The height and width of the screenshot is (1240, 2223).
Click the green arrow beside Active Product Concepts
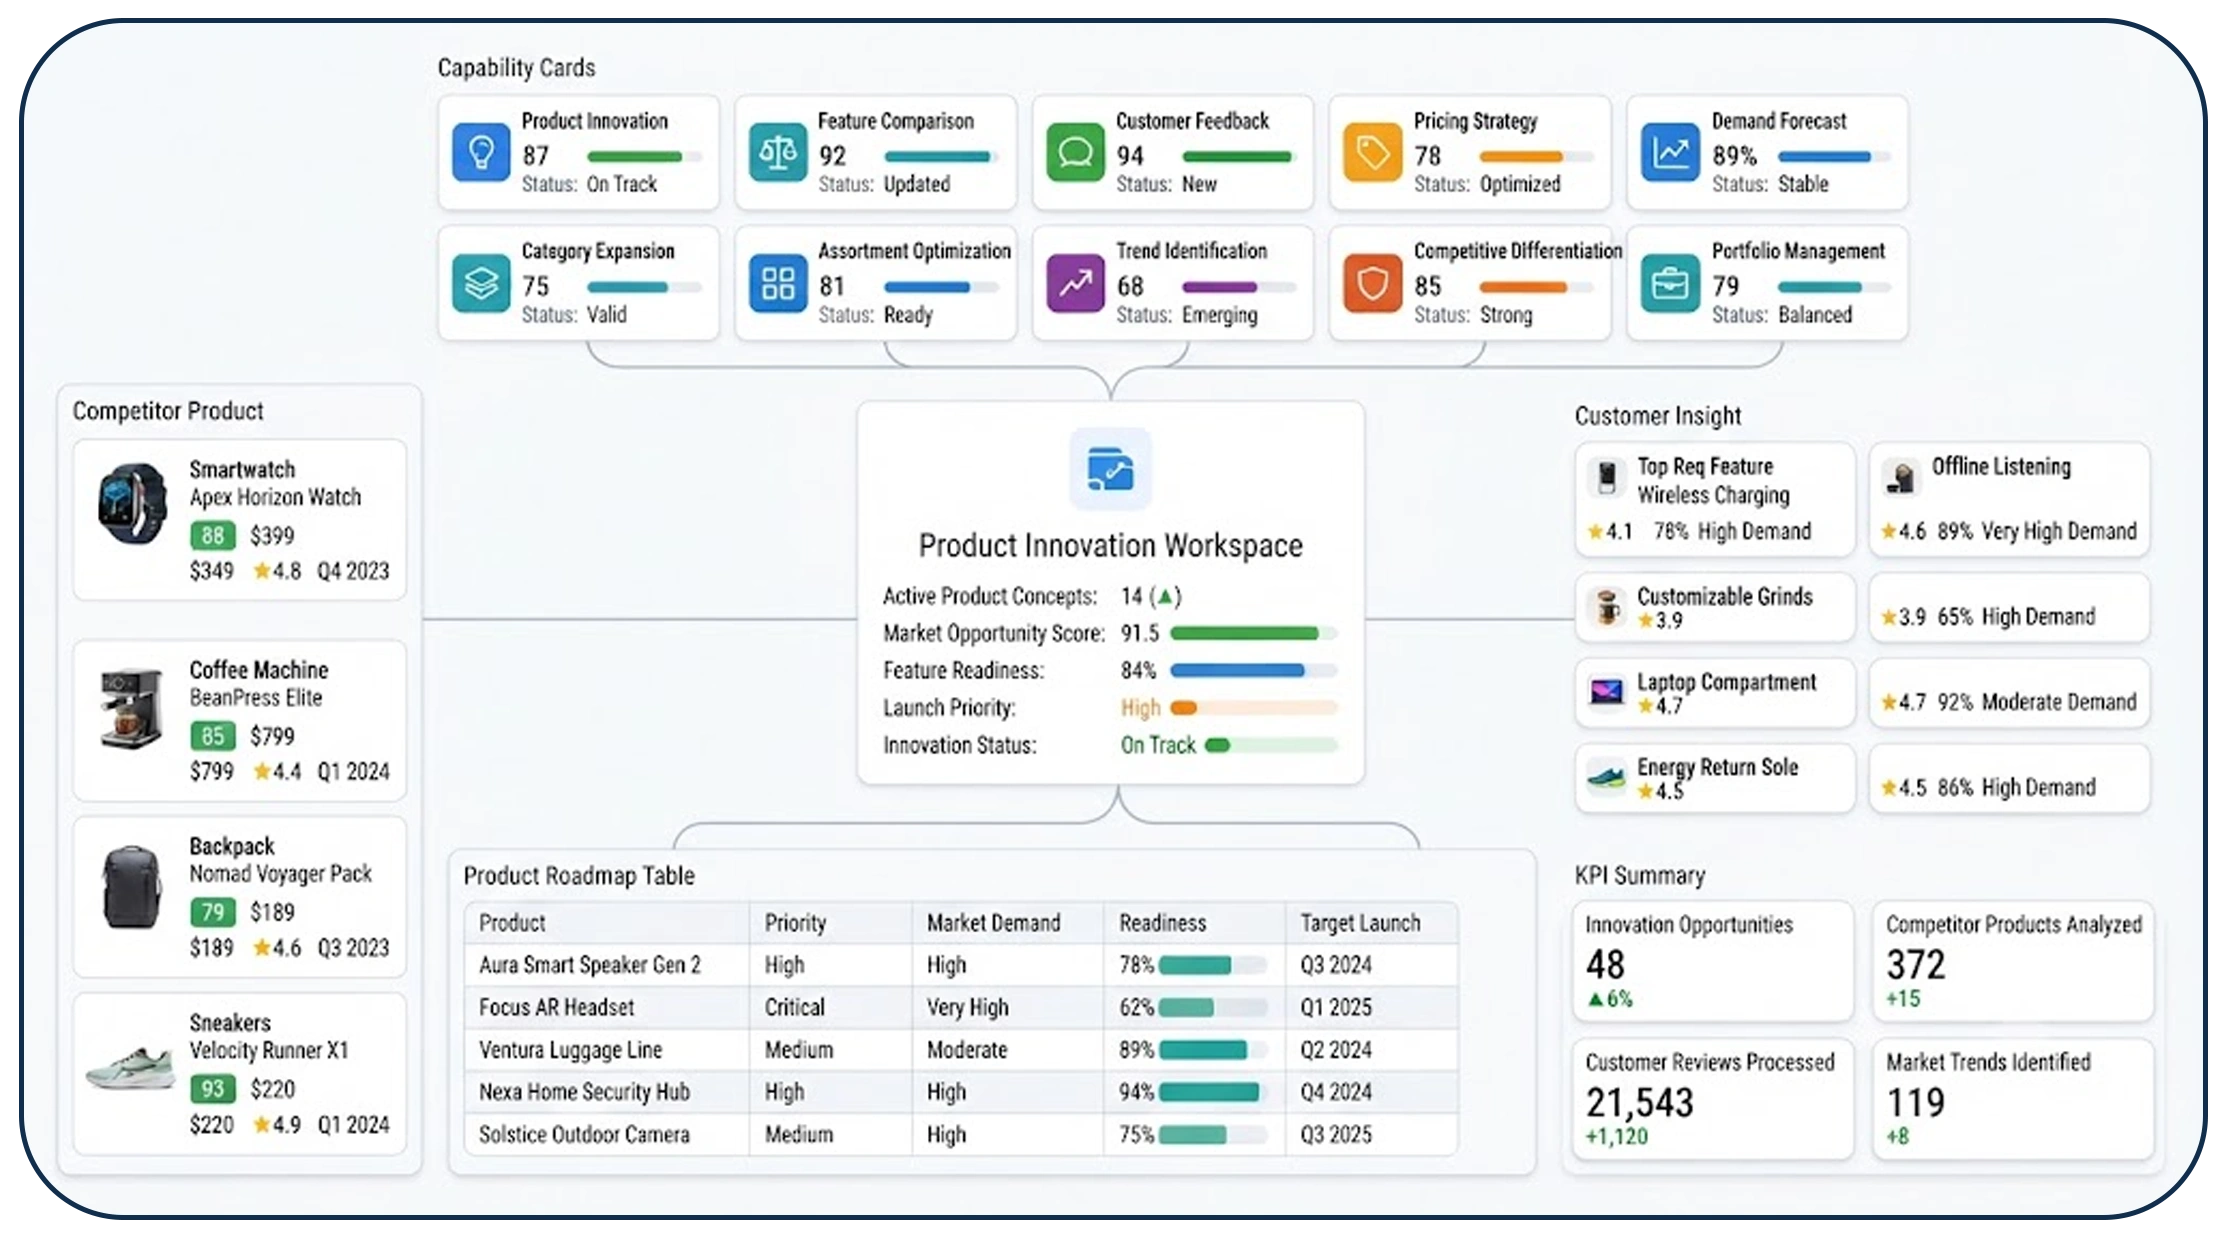[x=1165, y=597]
